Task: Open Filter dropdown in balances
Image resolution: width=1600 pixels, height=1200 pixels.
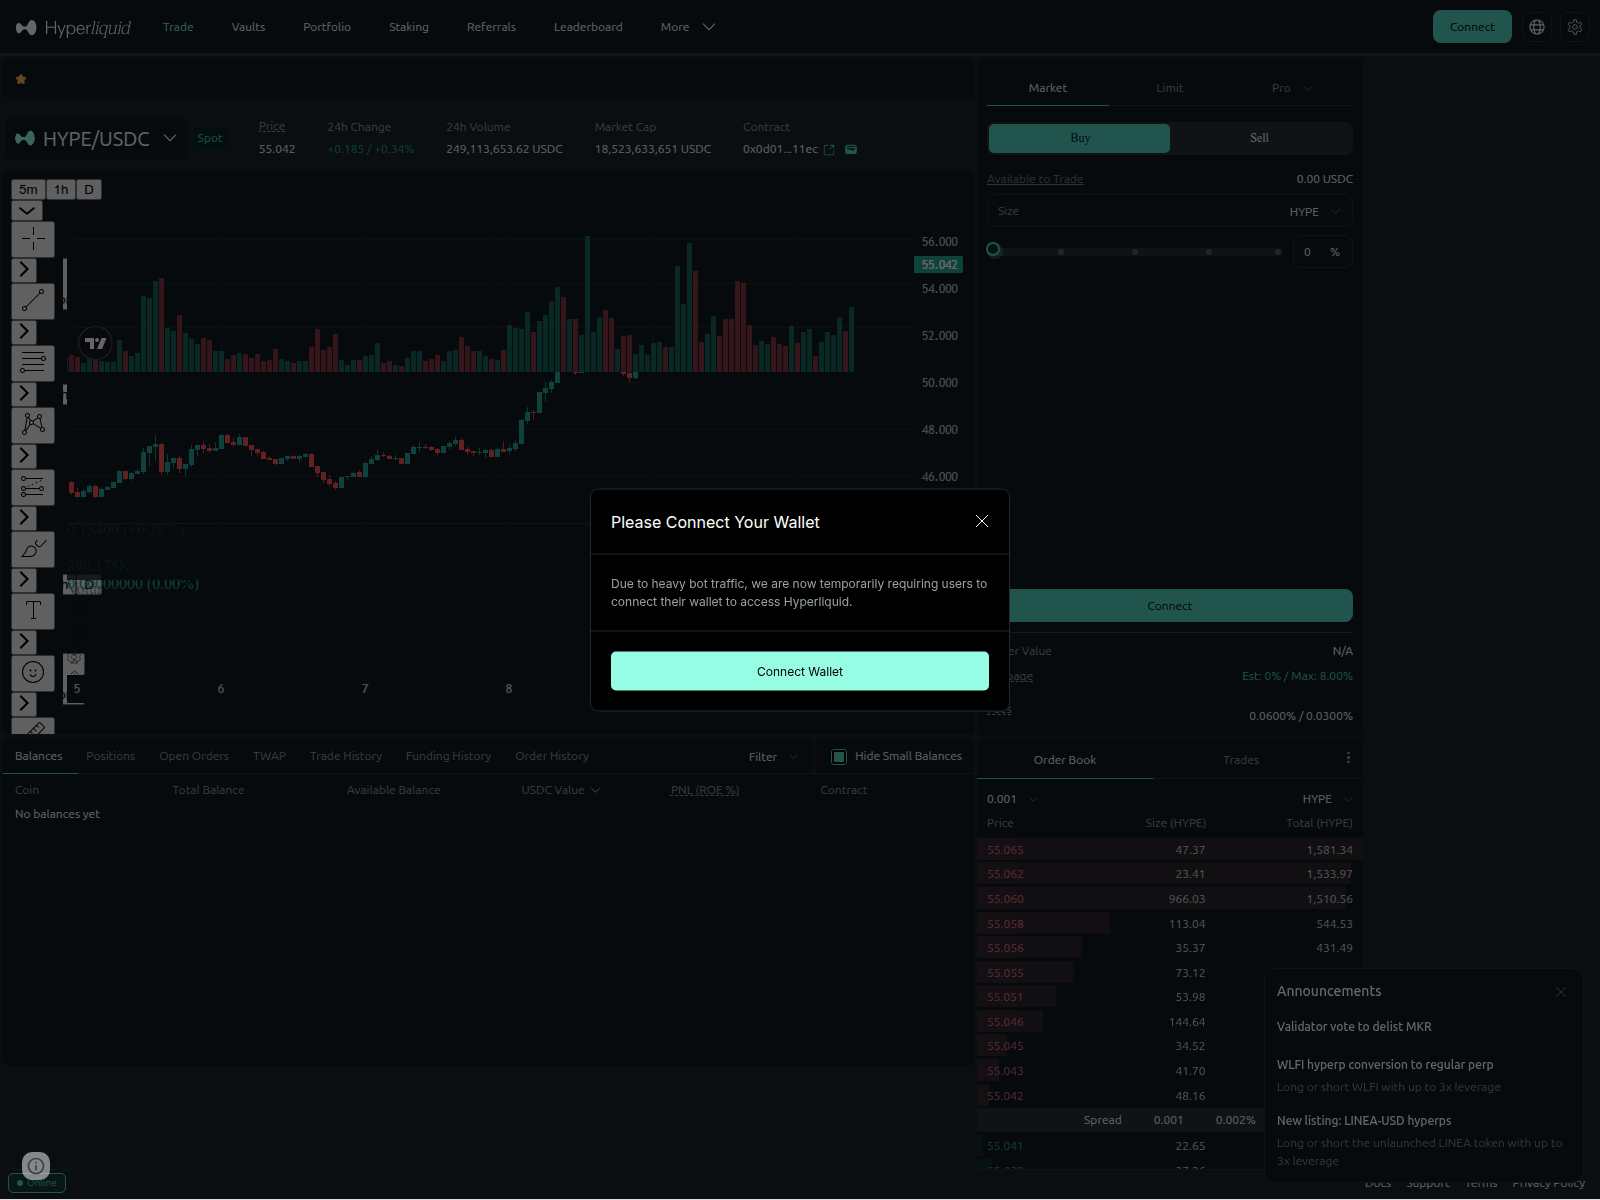Action: [x=773, y=757]
